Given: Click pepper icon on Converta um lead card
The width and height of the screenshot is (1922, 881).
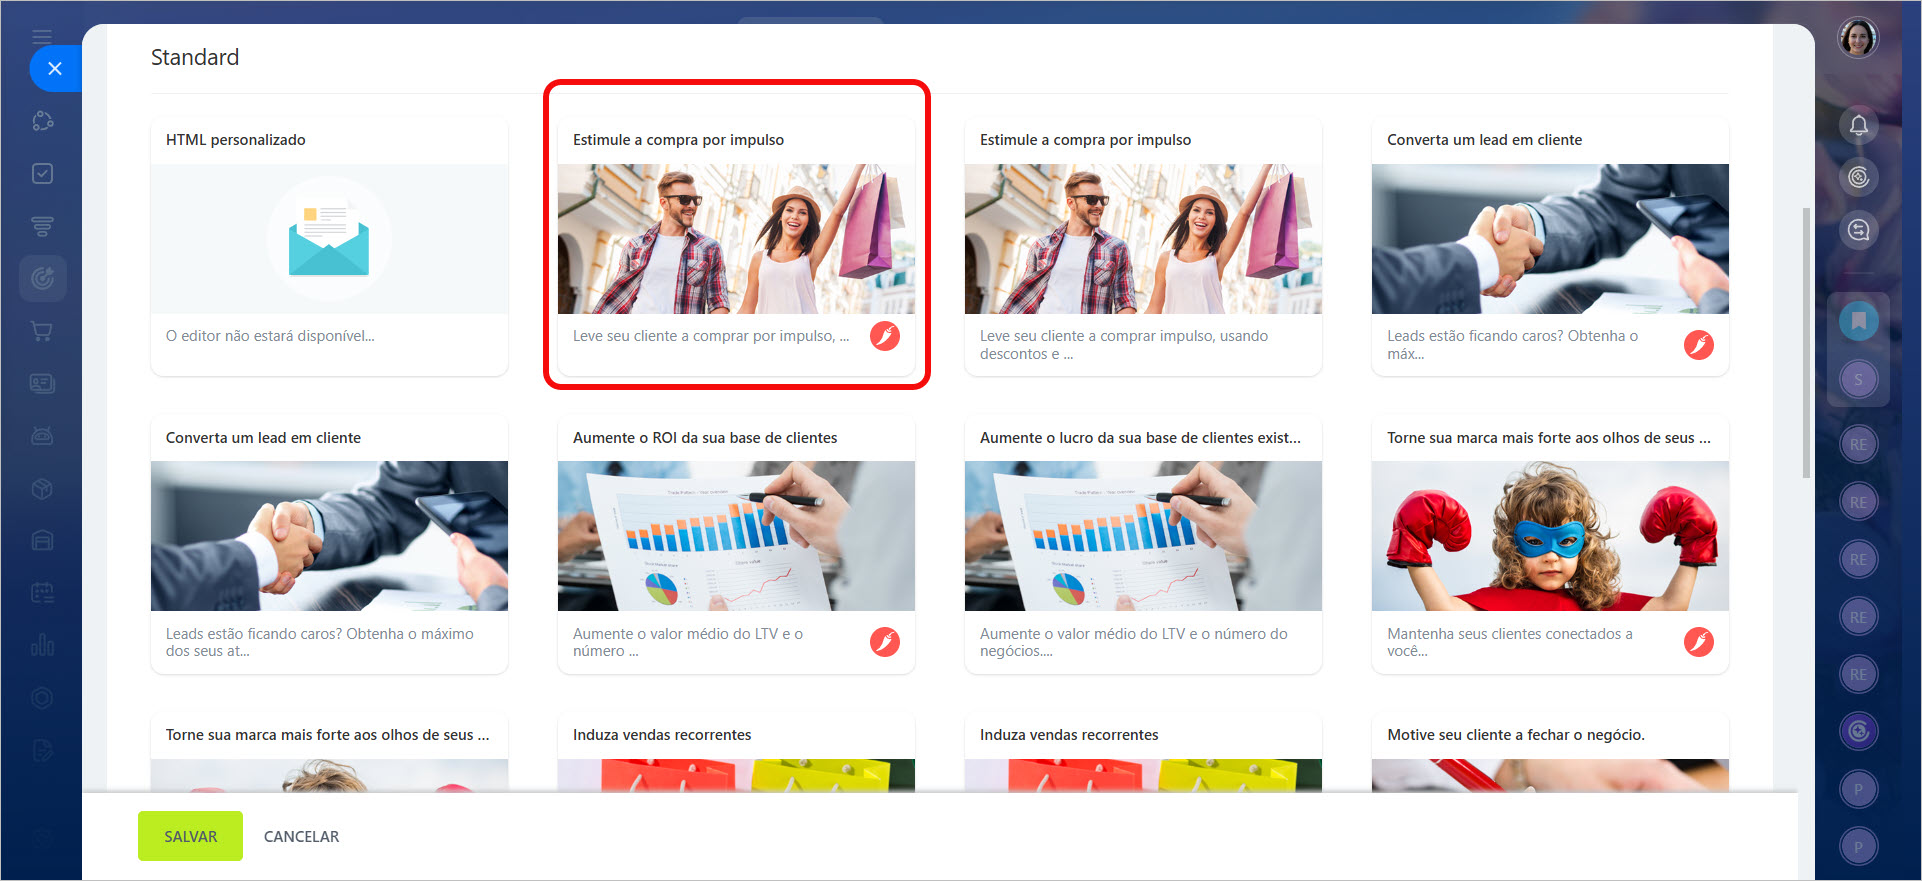Looking at the screenshot, I should click(1698, 345).
